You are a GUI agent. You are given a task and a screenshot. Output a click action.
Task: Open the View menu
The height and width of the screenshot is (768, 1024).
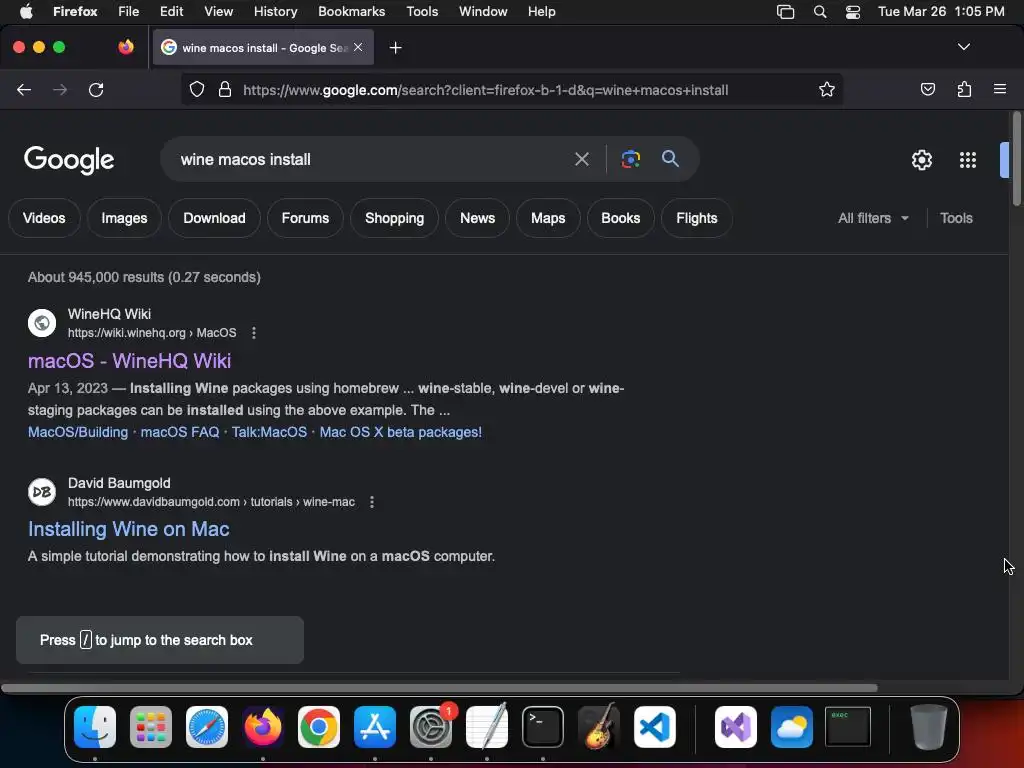pyautogui.click(x=218, y=11)
